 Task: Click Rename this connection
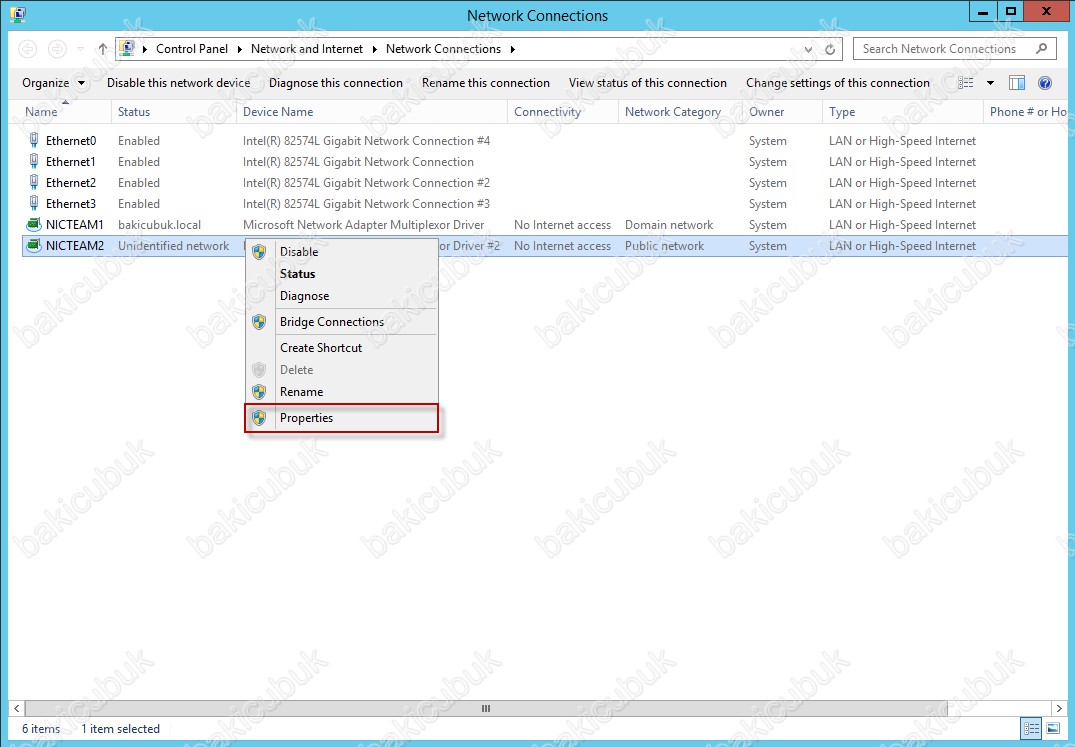(485, 83)
